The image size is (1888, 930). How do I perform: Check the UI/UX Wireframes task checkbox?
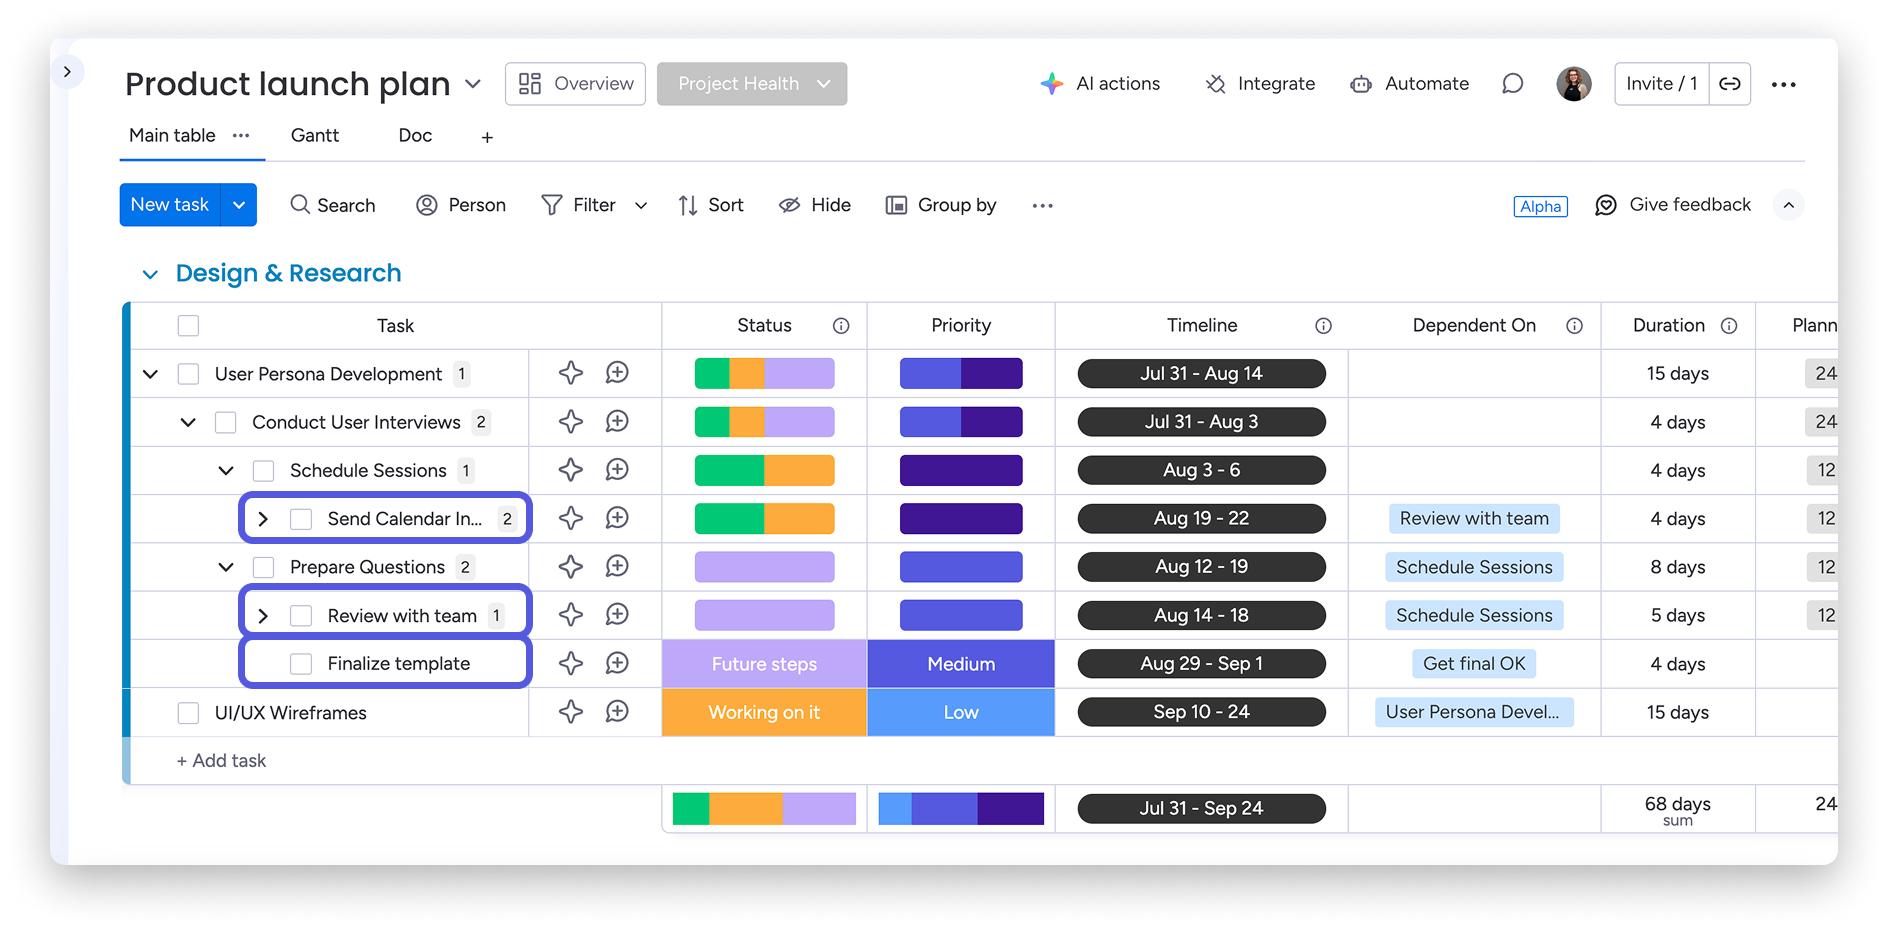click(188, 713)
